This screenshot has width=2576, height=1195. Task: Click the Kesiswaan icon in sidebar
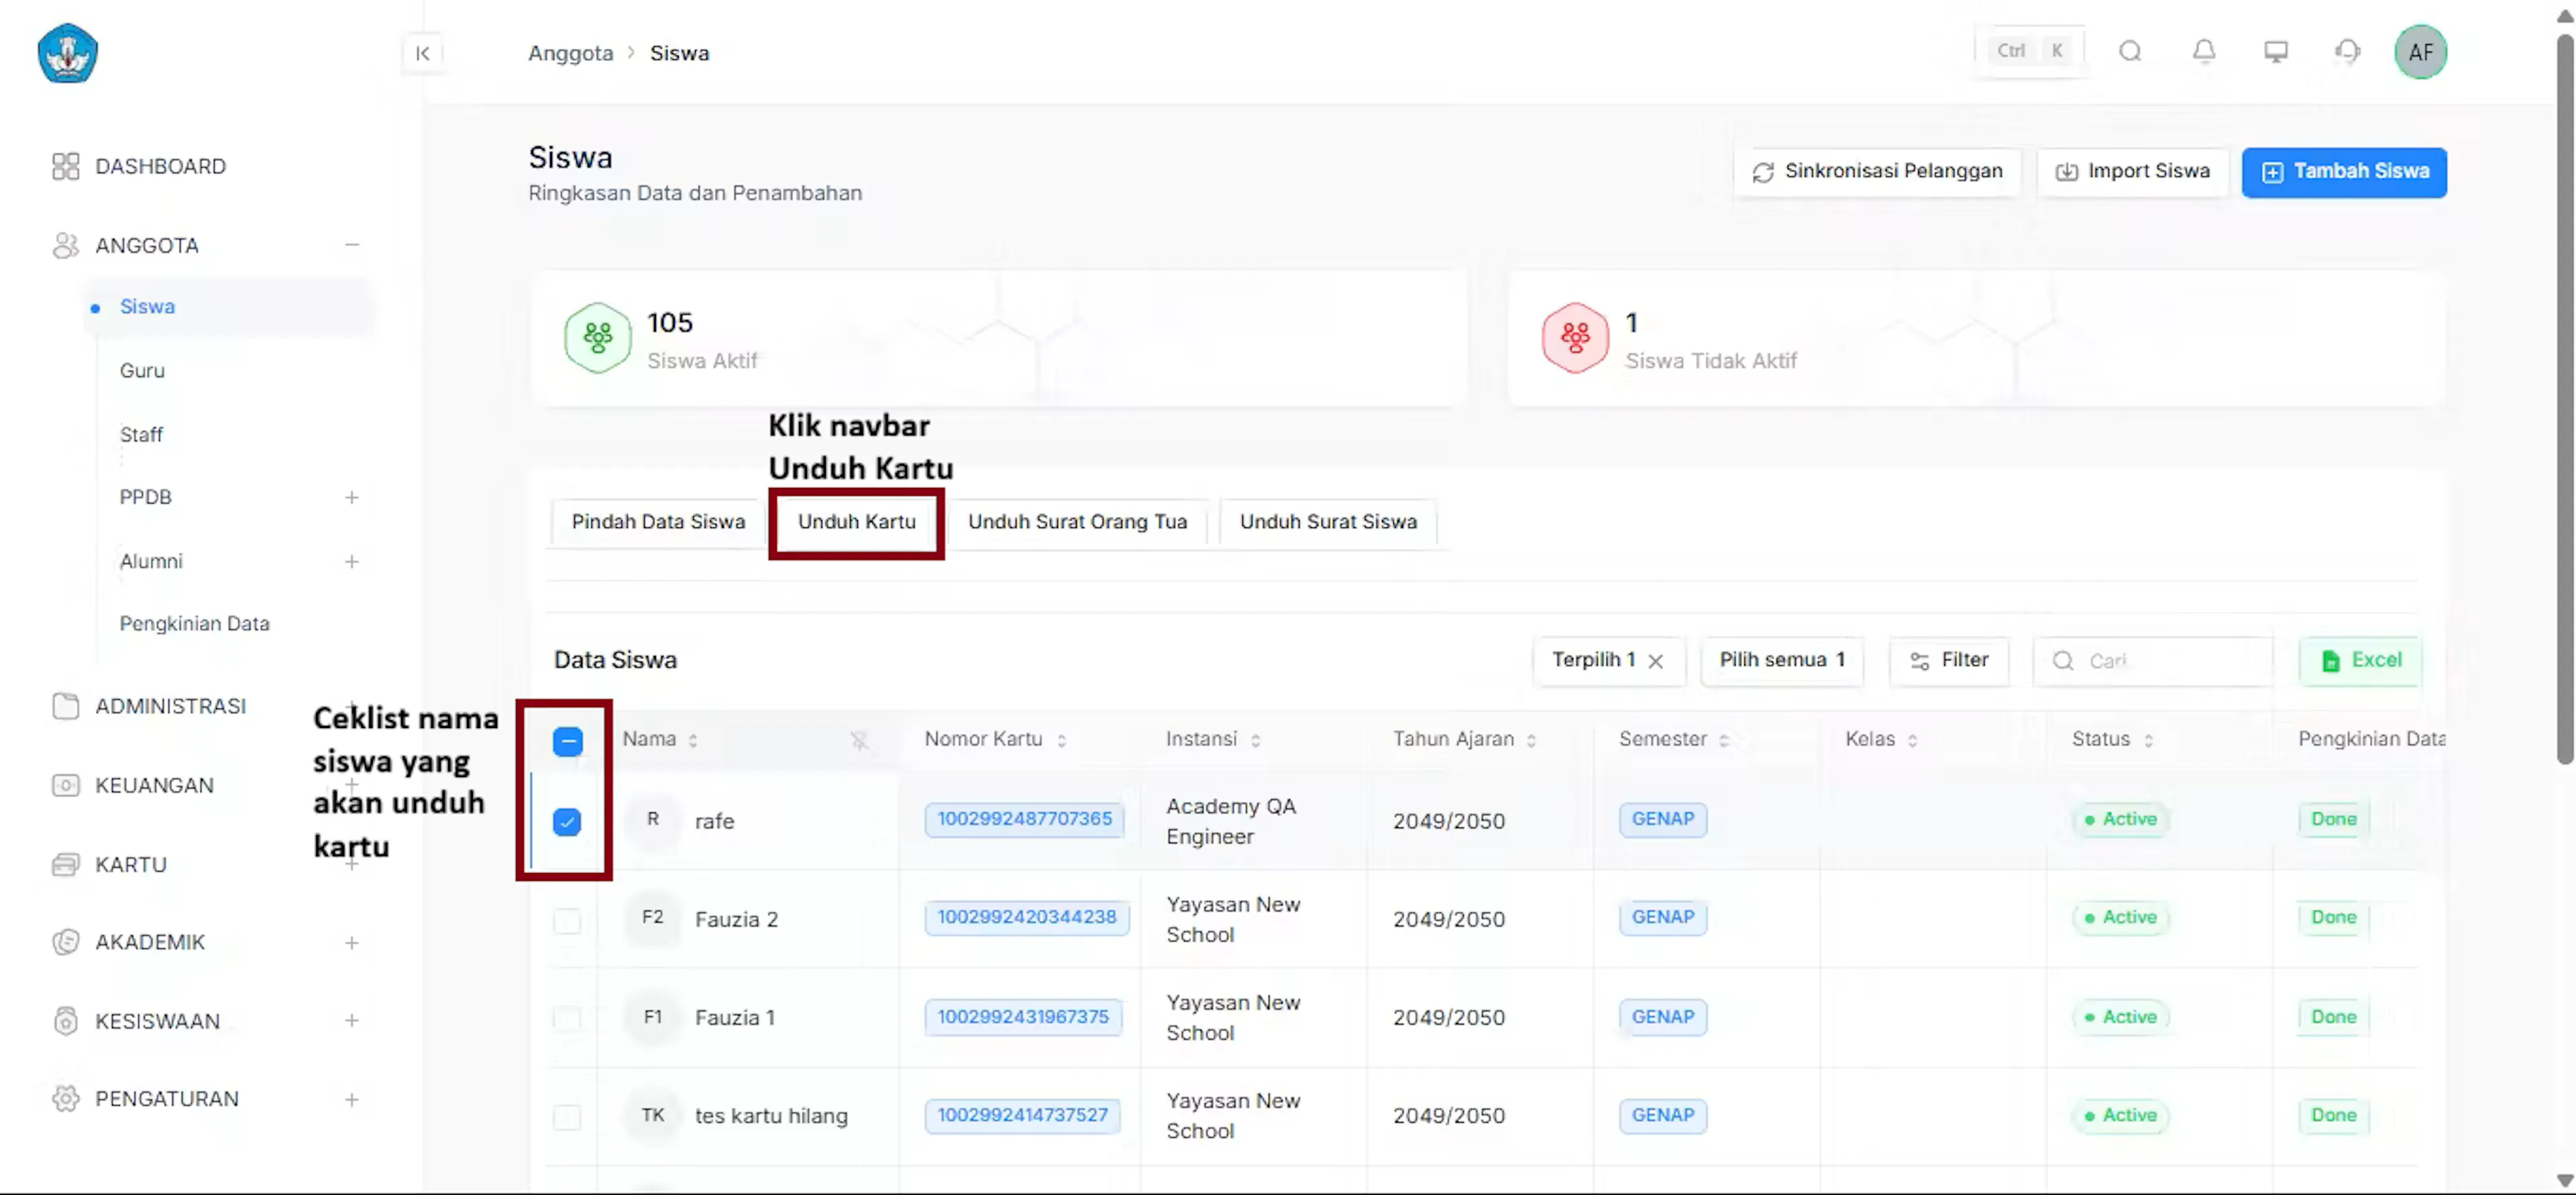pyautogui.click(x=65, y=1021)
